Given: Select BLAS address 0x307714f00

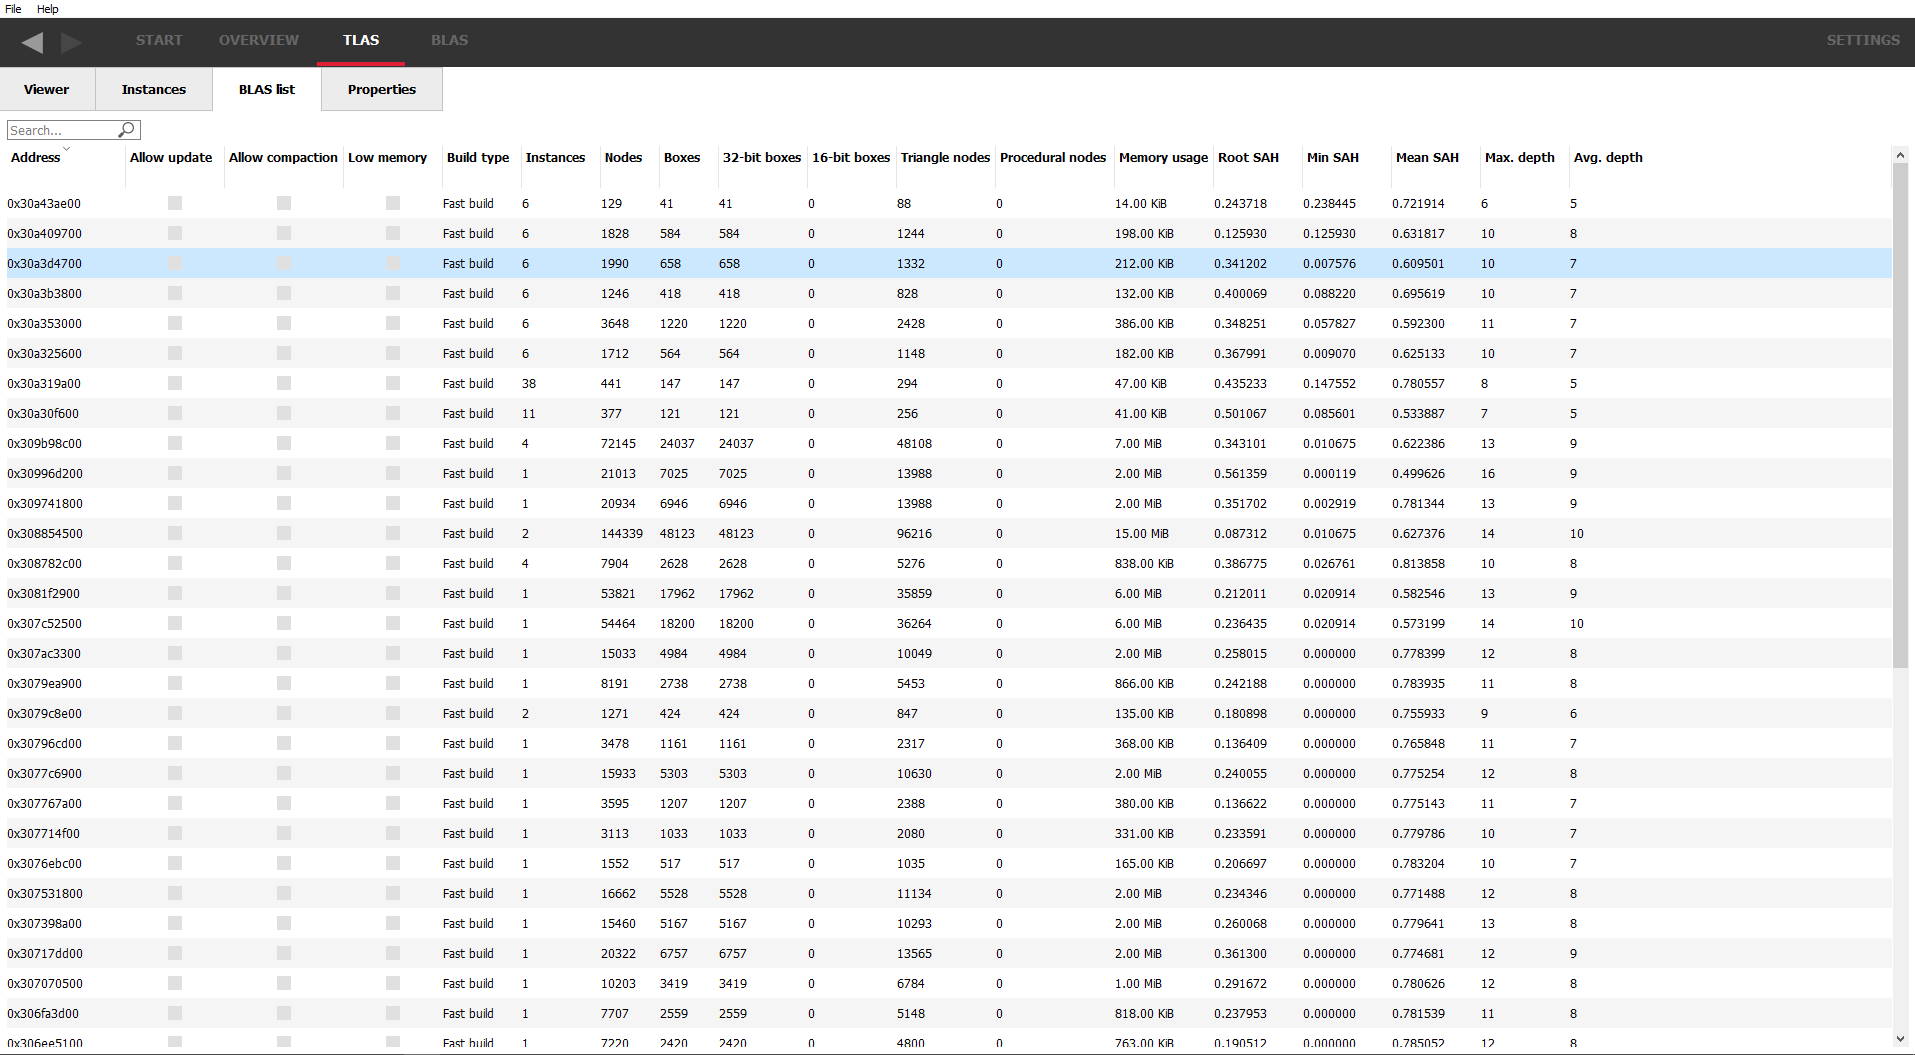Looking at the screenshot, I should (43, 833).
